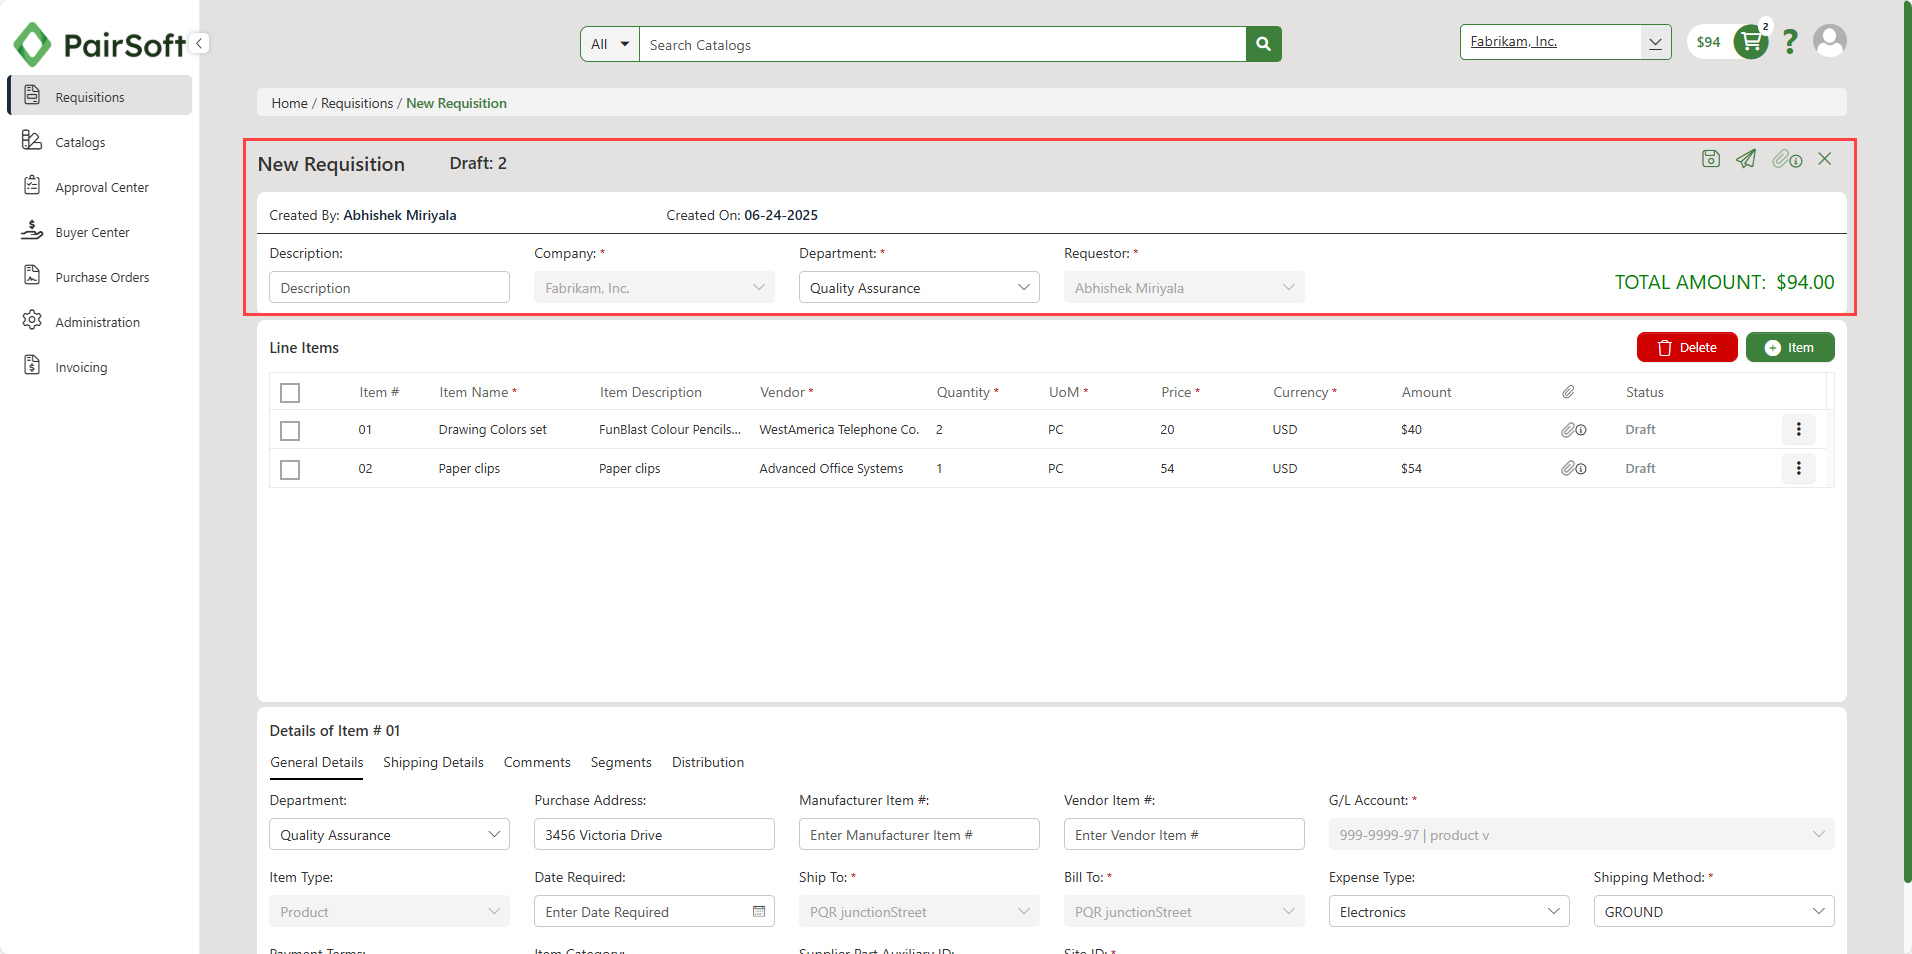Viewport: 1912px width, 954px height.
Task: Open header attachments paperclip icon
Action: [1787, 159]
